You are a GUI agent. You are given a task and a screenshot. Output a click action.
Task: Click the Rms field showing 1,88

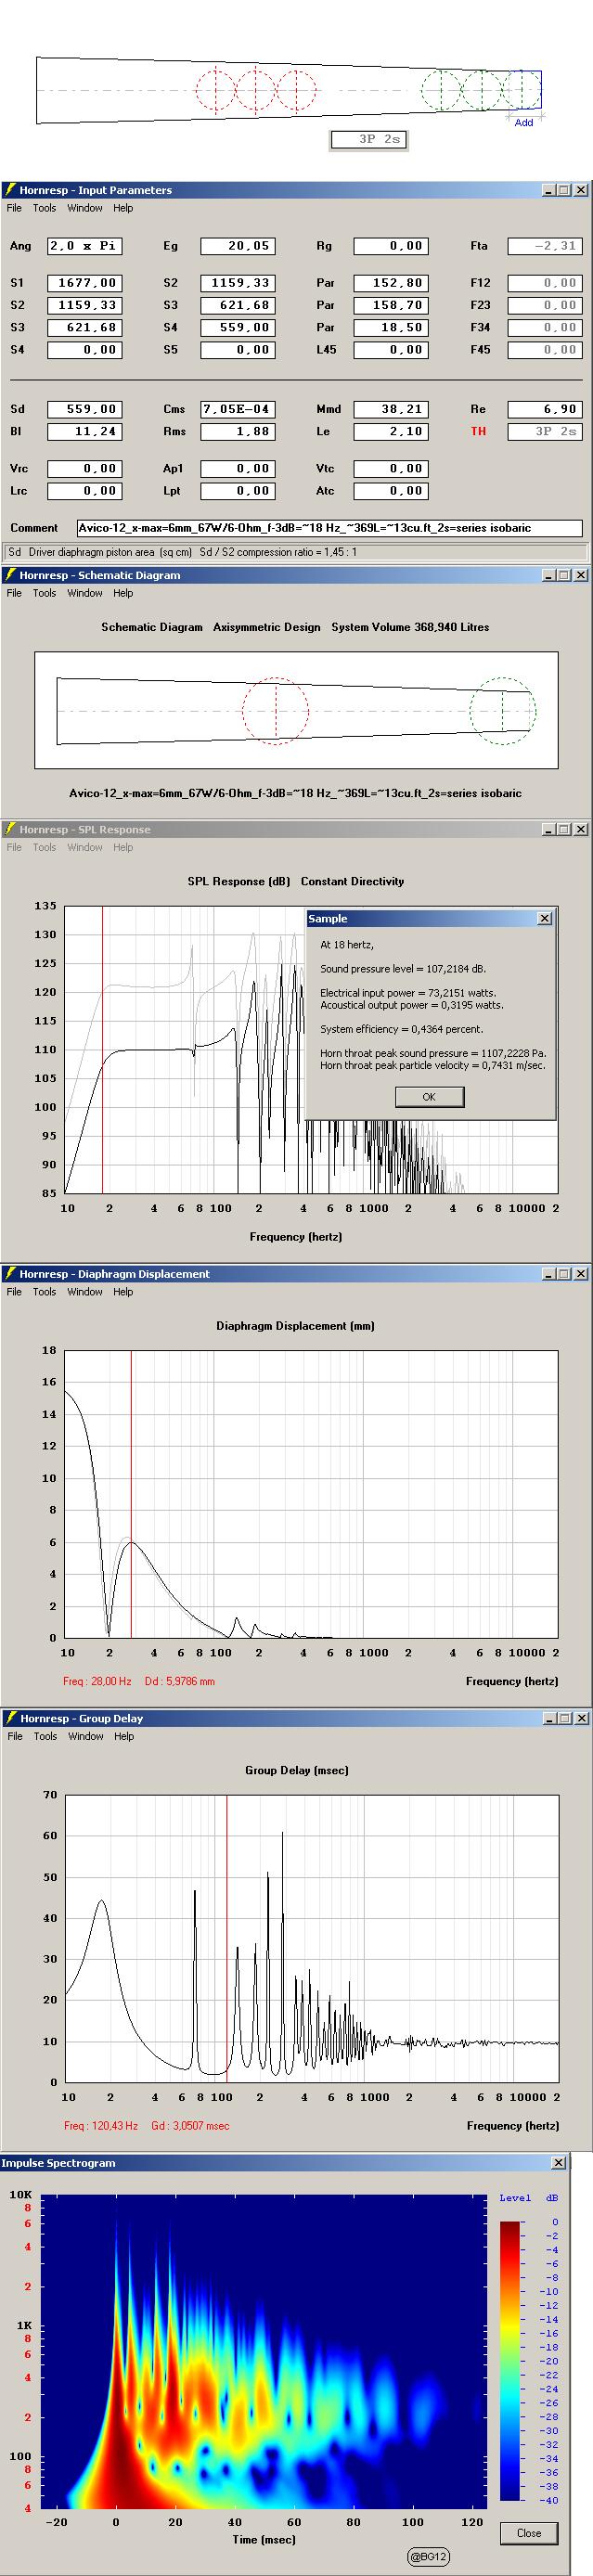pos(238,432)
